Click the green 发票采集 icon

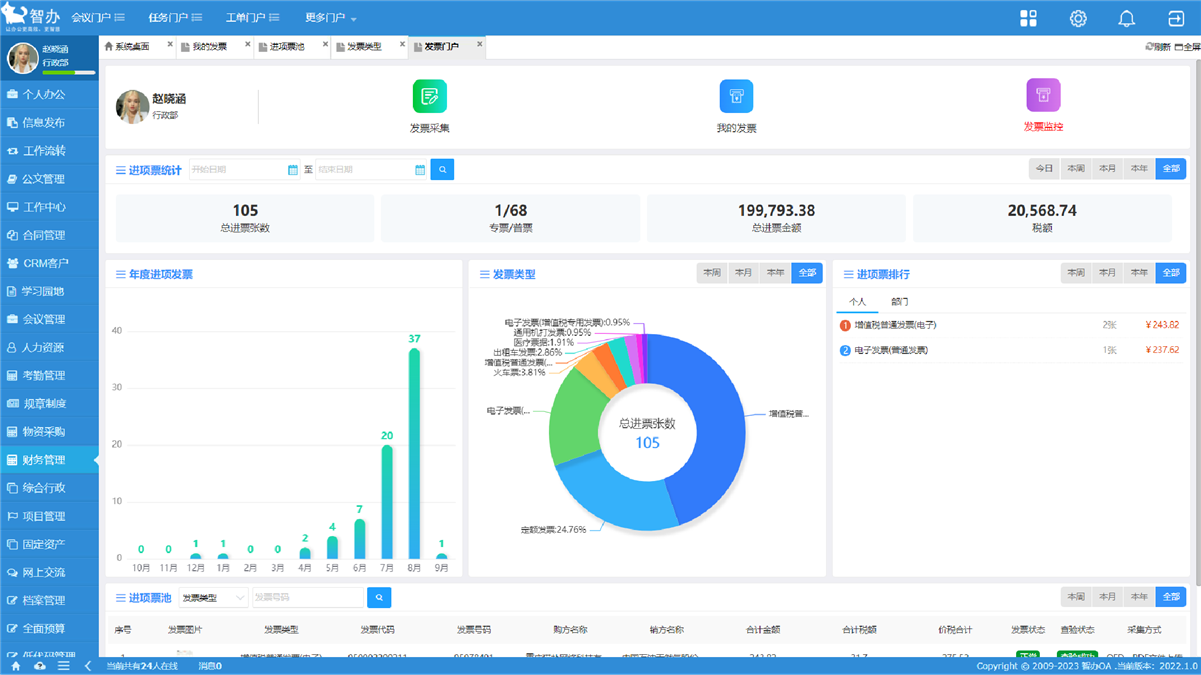click(429, 96)
